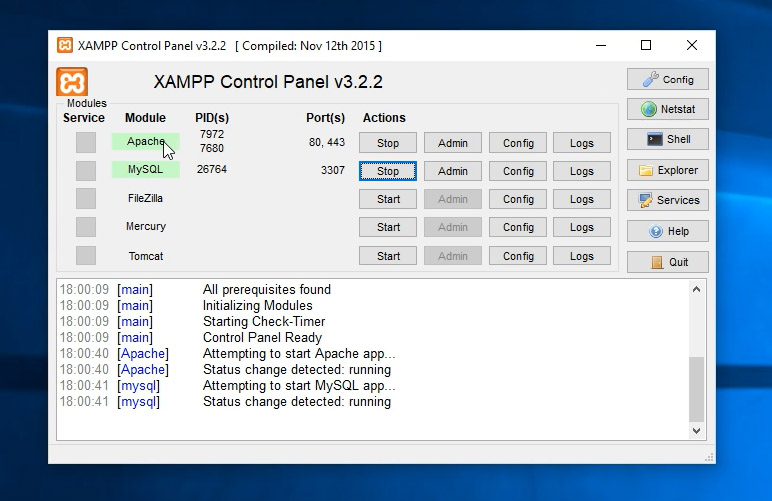Screen dimensions: 772x501
Task: Open Services from the right sidebar
Action: point(667,200)
